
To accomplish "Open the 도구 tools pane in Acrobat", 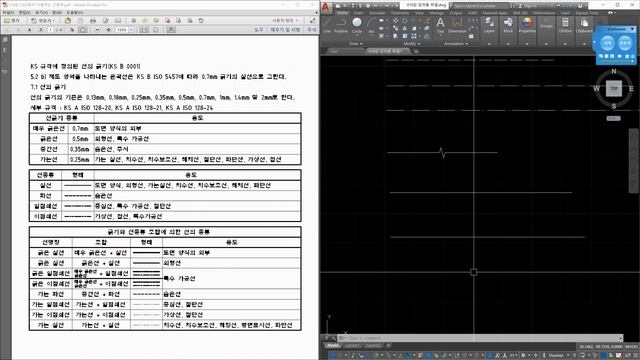I will coord(259,30).
